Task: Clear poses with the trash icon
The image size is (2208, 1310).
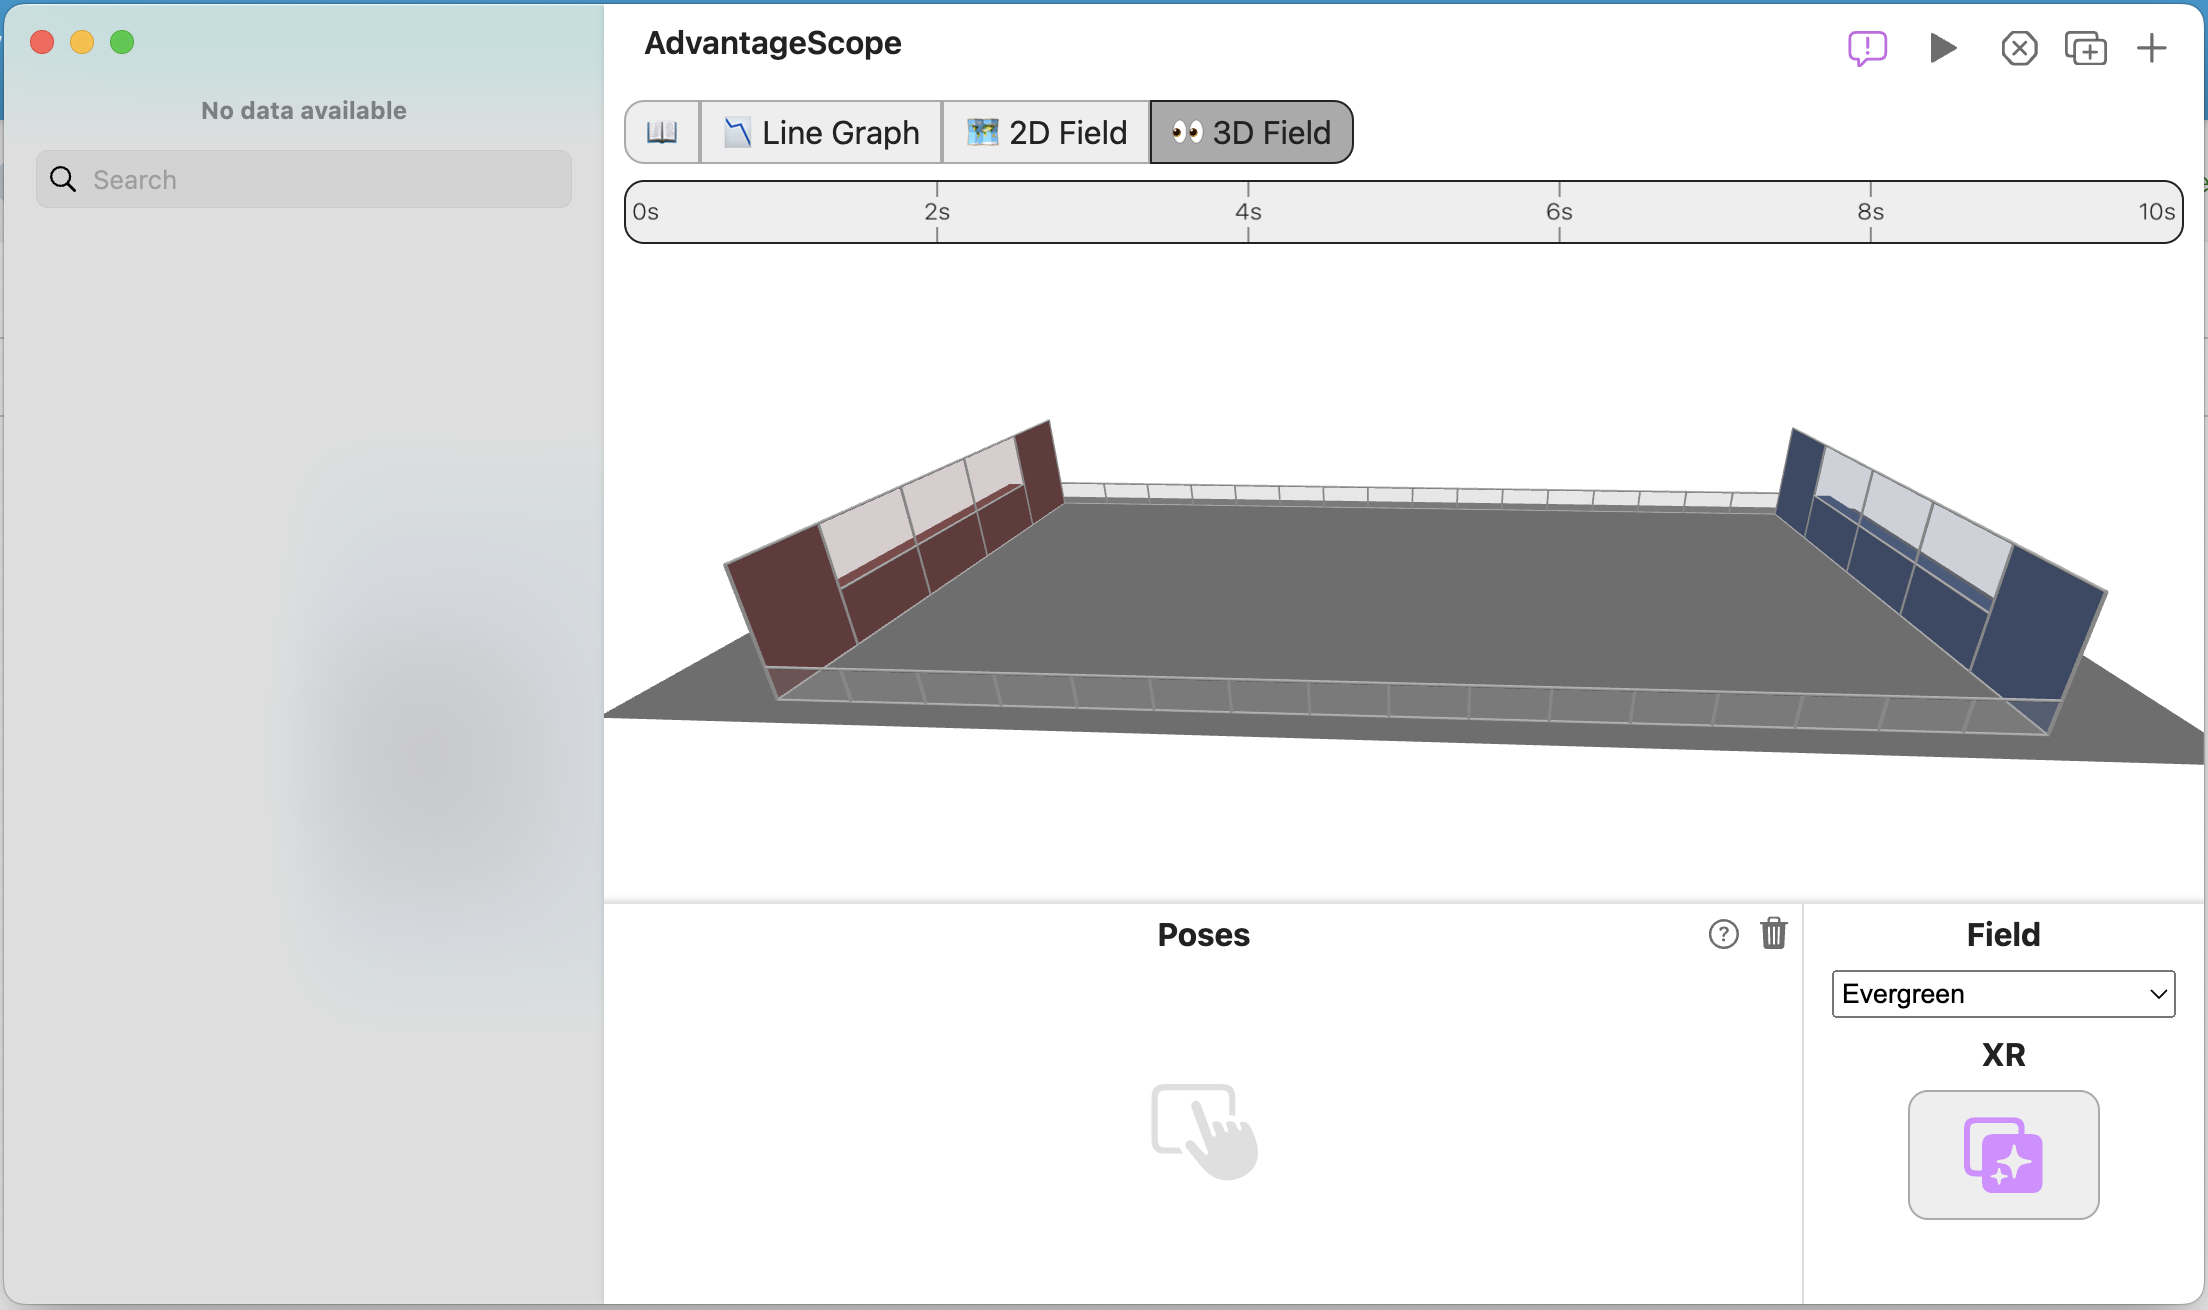Action: coord(1774,933)
